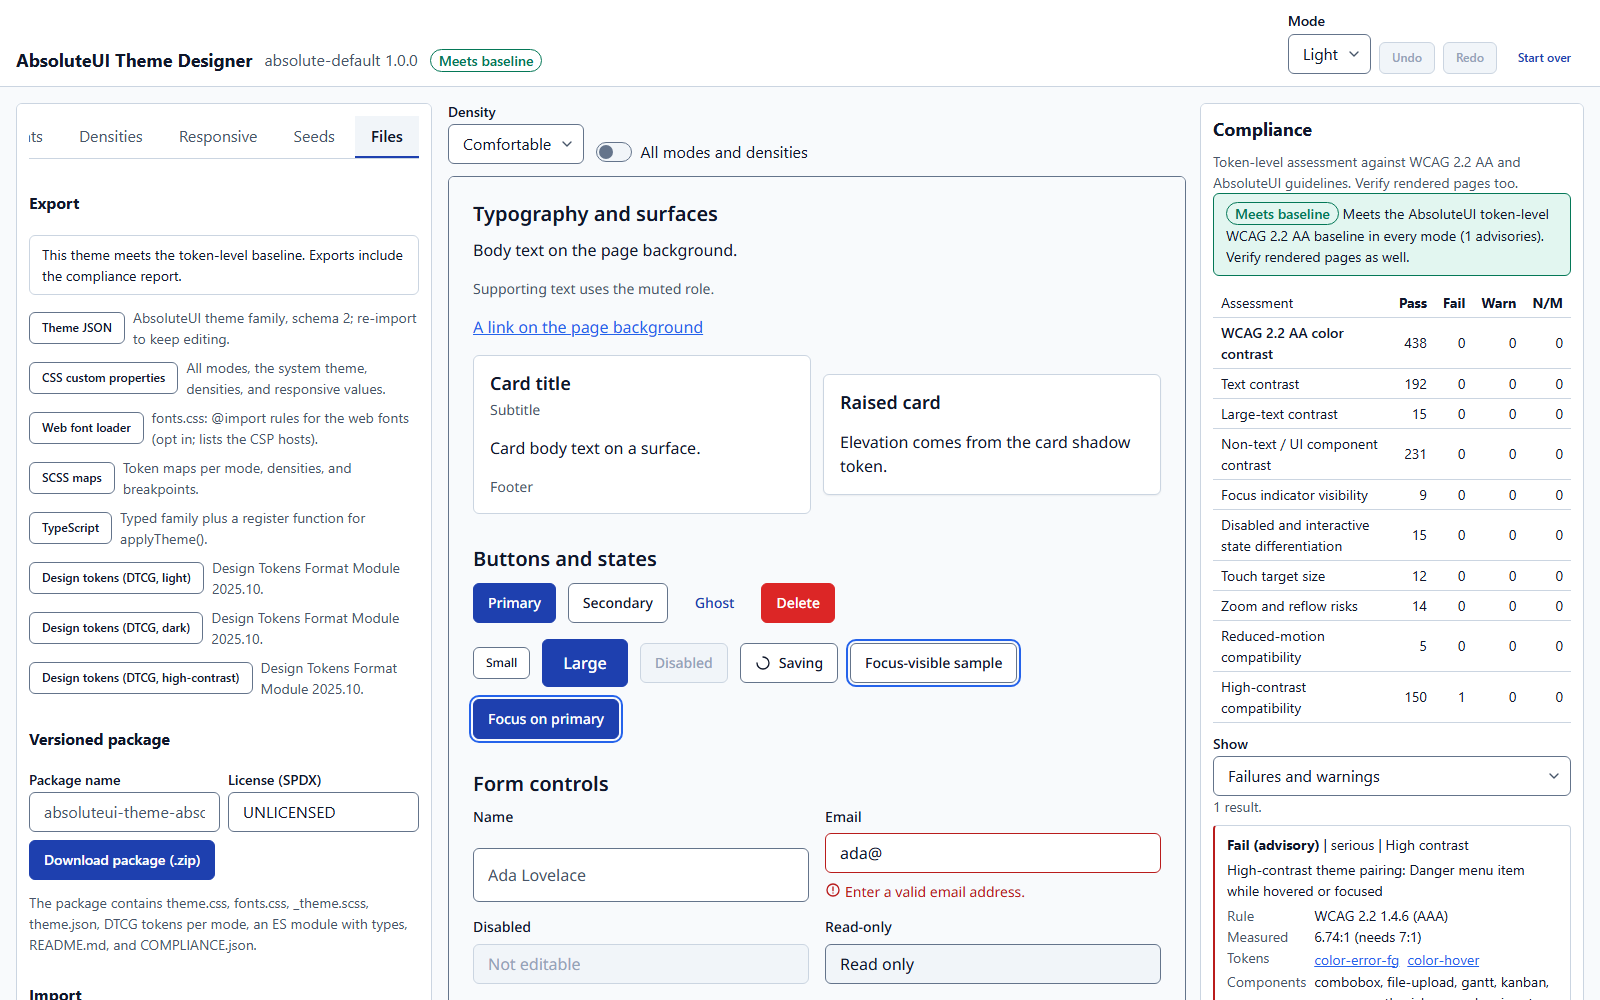This screenshot has width=1600, height=1000.
Task: Toggle the All modes and densities switch
Action: [614, 152]
